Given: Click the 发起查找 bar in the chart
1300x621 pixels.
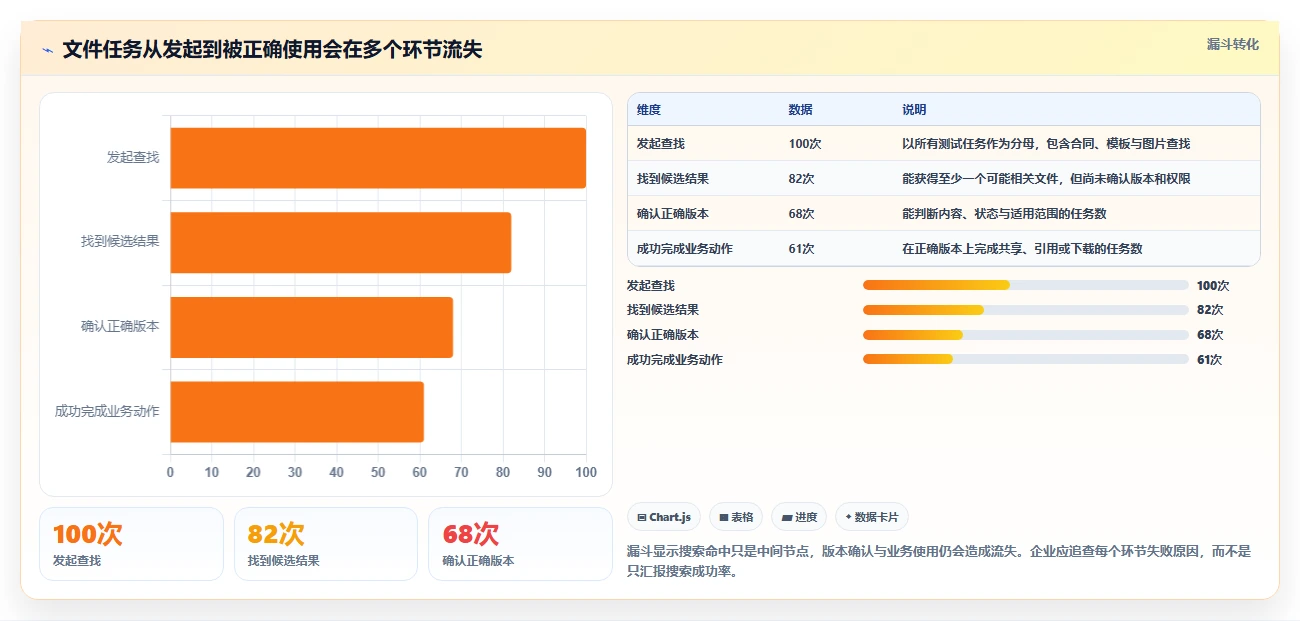Looking at the screenshot, I should (x=378, y=158).
